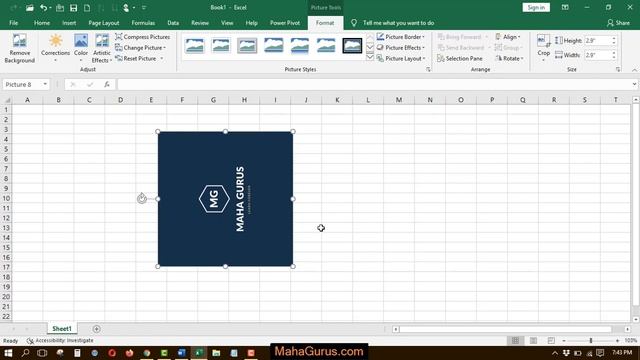
Task: Switch to the Insert tab
Action: click(69, 23)
